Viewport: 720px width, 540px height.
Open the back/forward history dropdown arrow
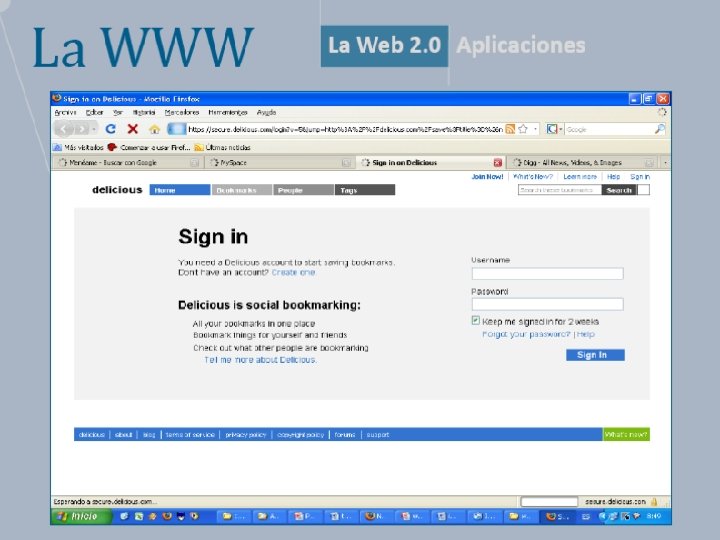94,129
